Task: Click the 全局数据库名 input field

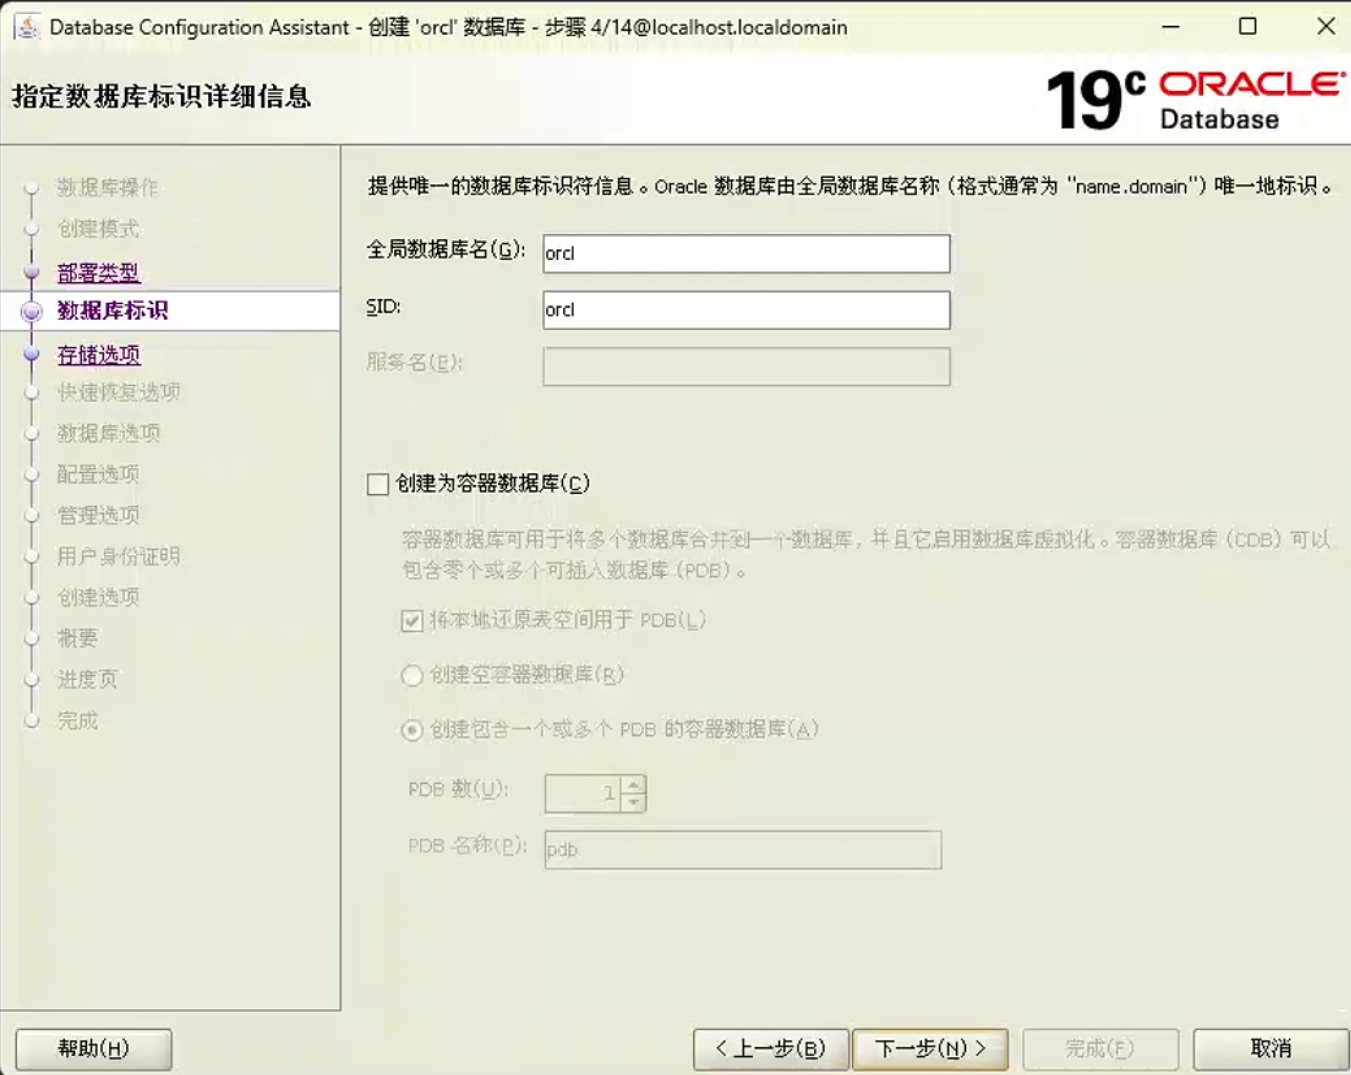Action: click(746, 254)
